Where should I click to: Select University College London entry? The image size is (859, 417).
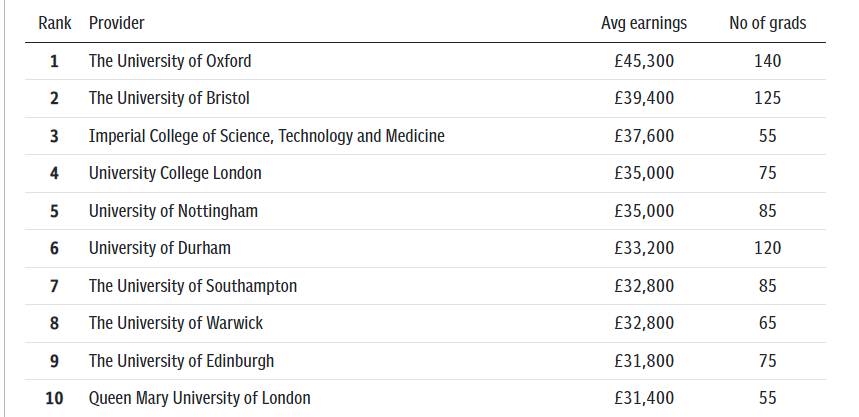point(175,173)
